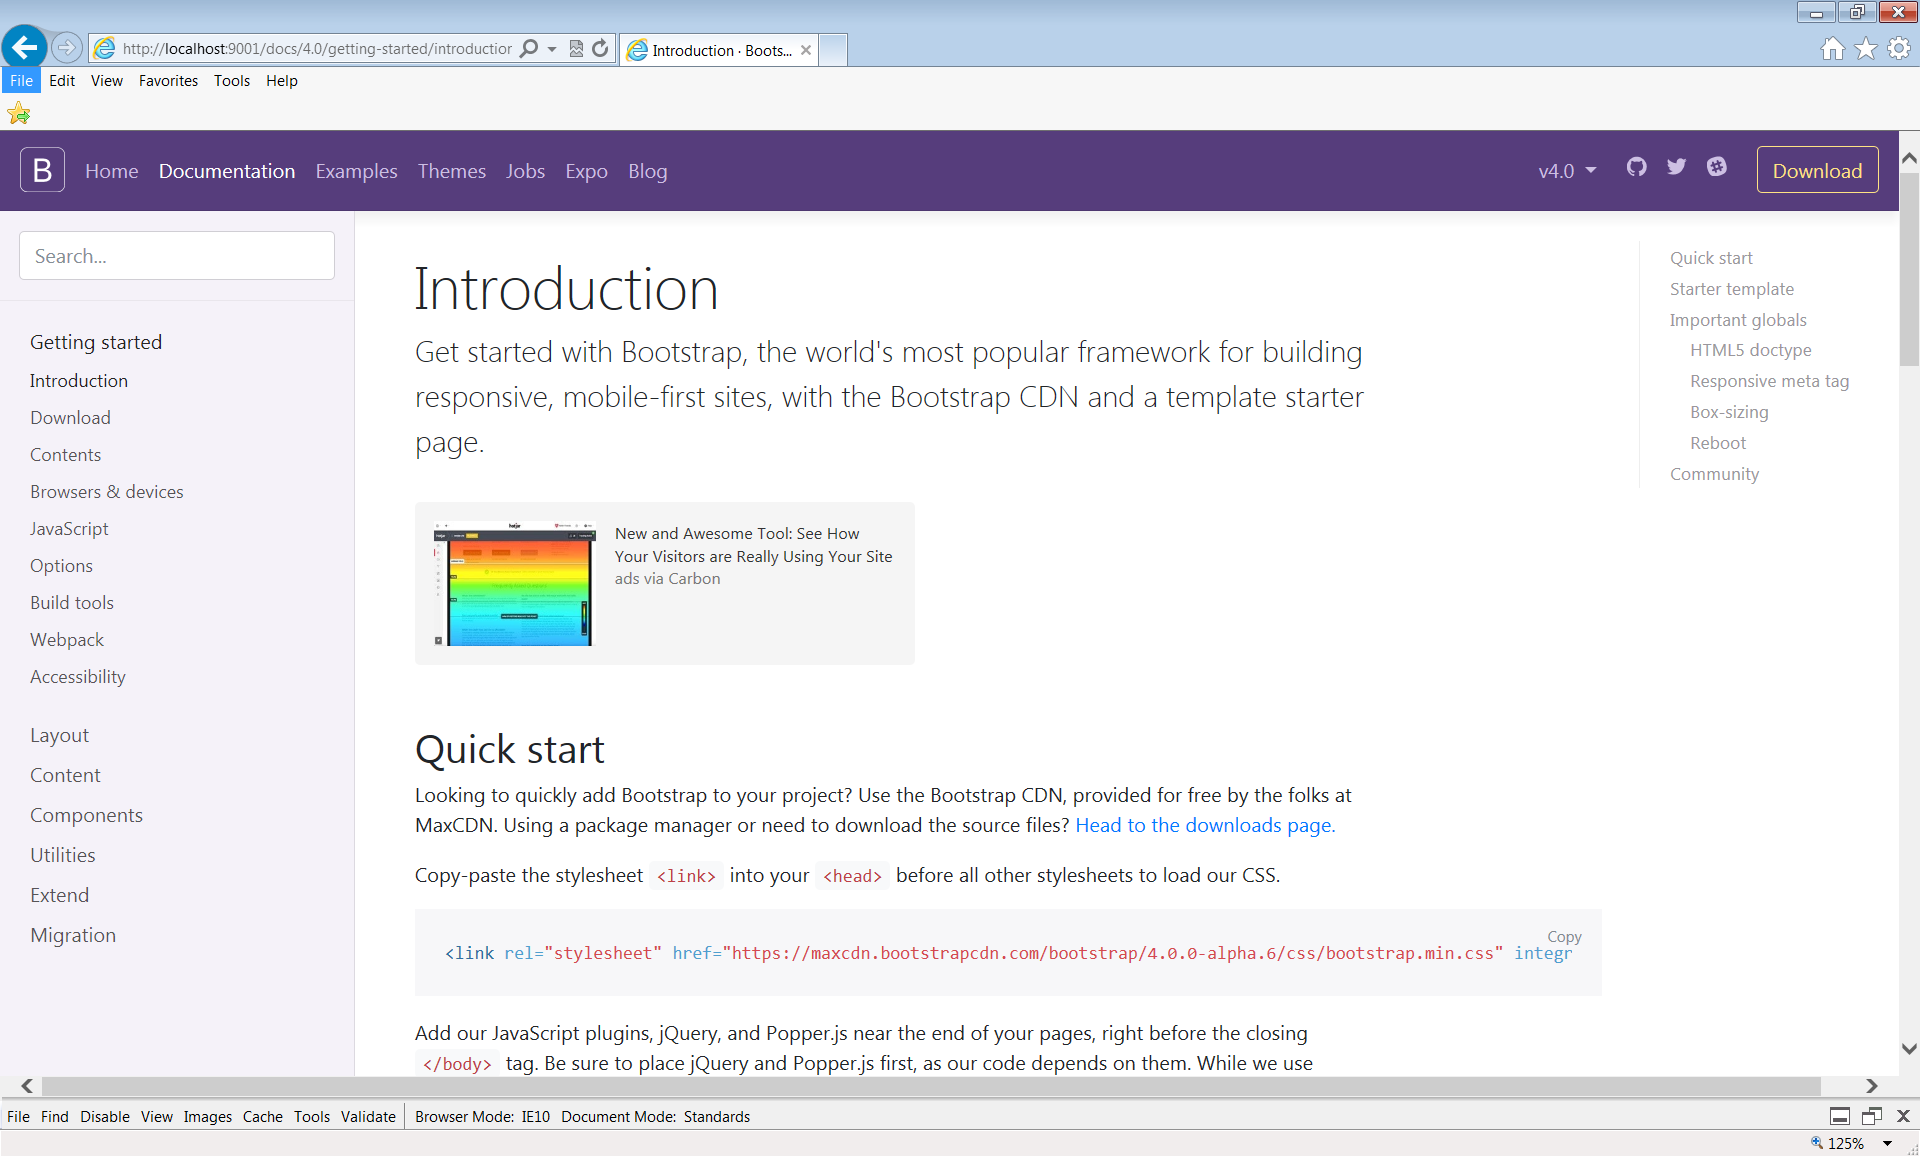
Task: Open the Edit menu
Action: pyautogui.click(x=62, y=81)
